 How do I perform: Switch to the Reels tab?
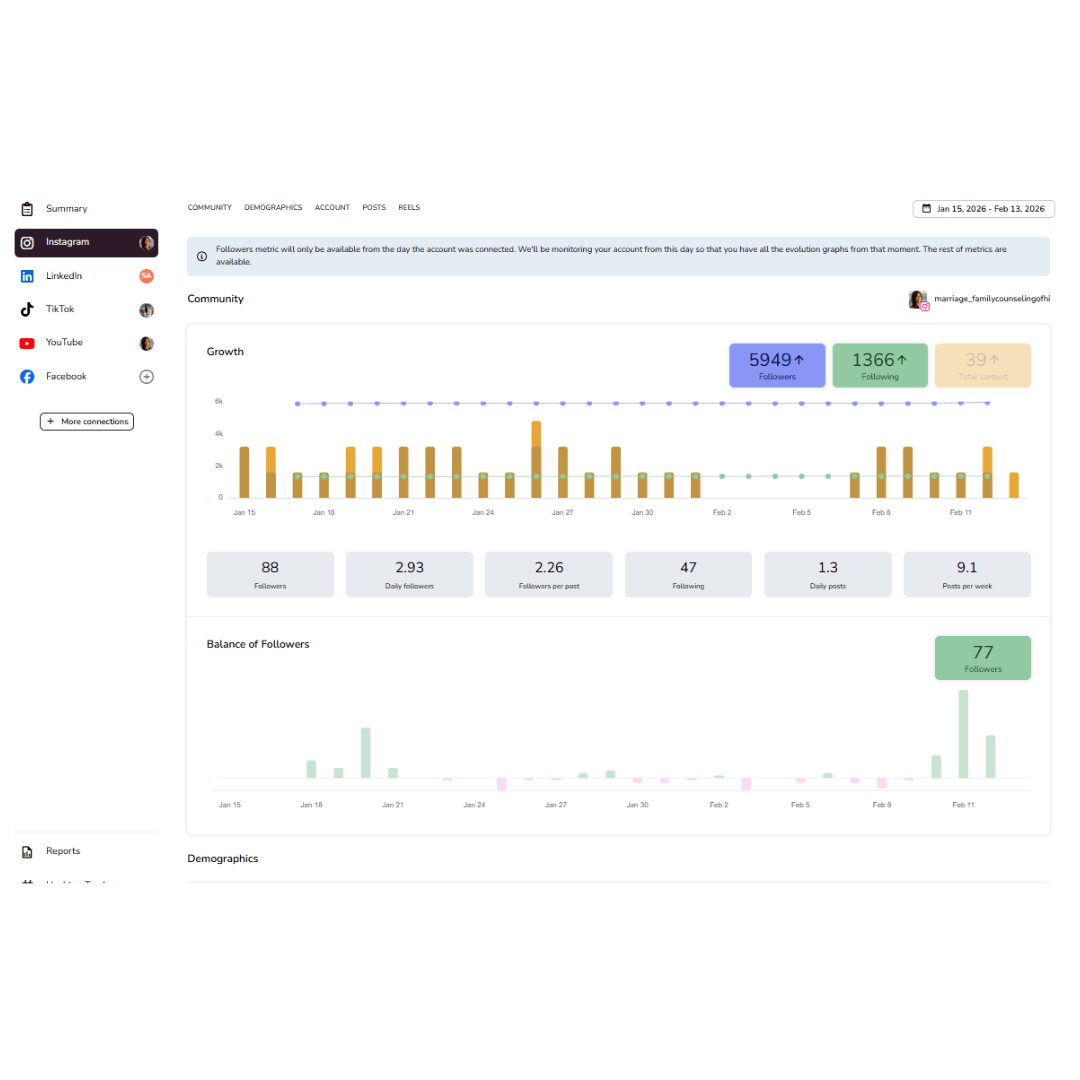[408, 207]
